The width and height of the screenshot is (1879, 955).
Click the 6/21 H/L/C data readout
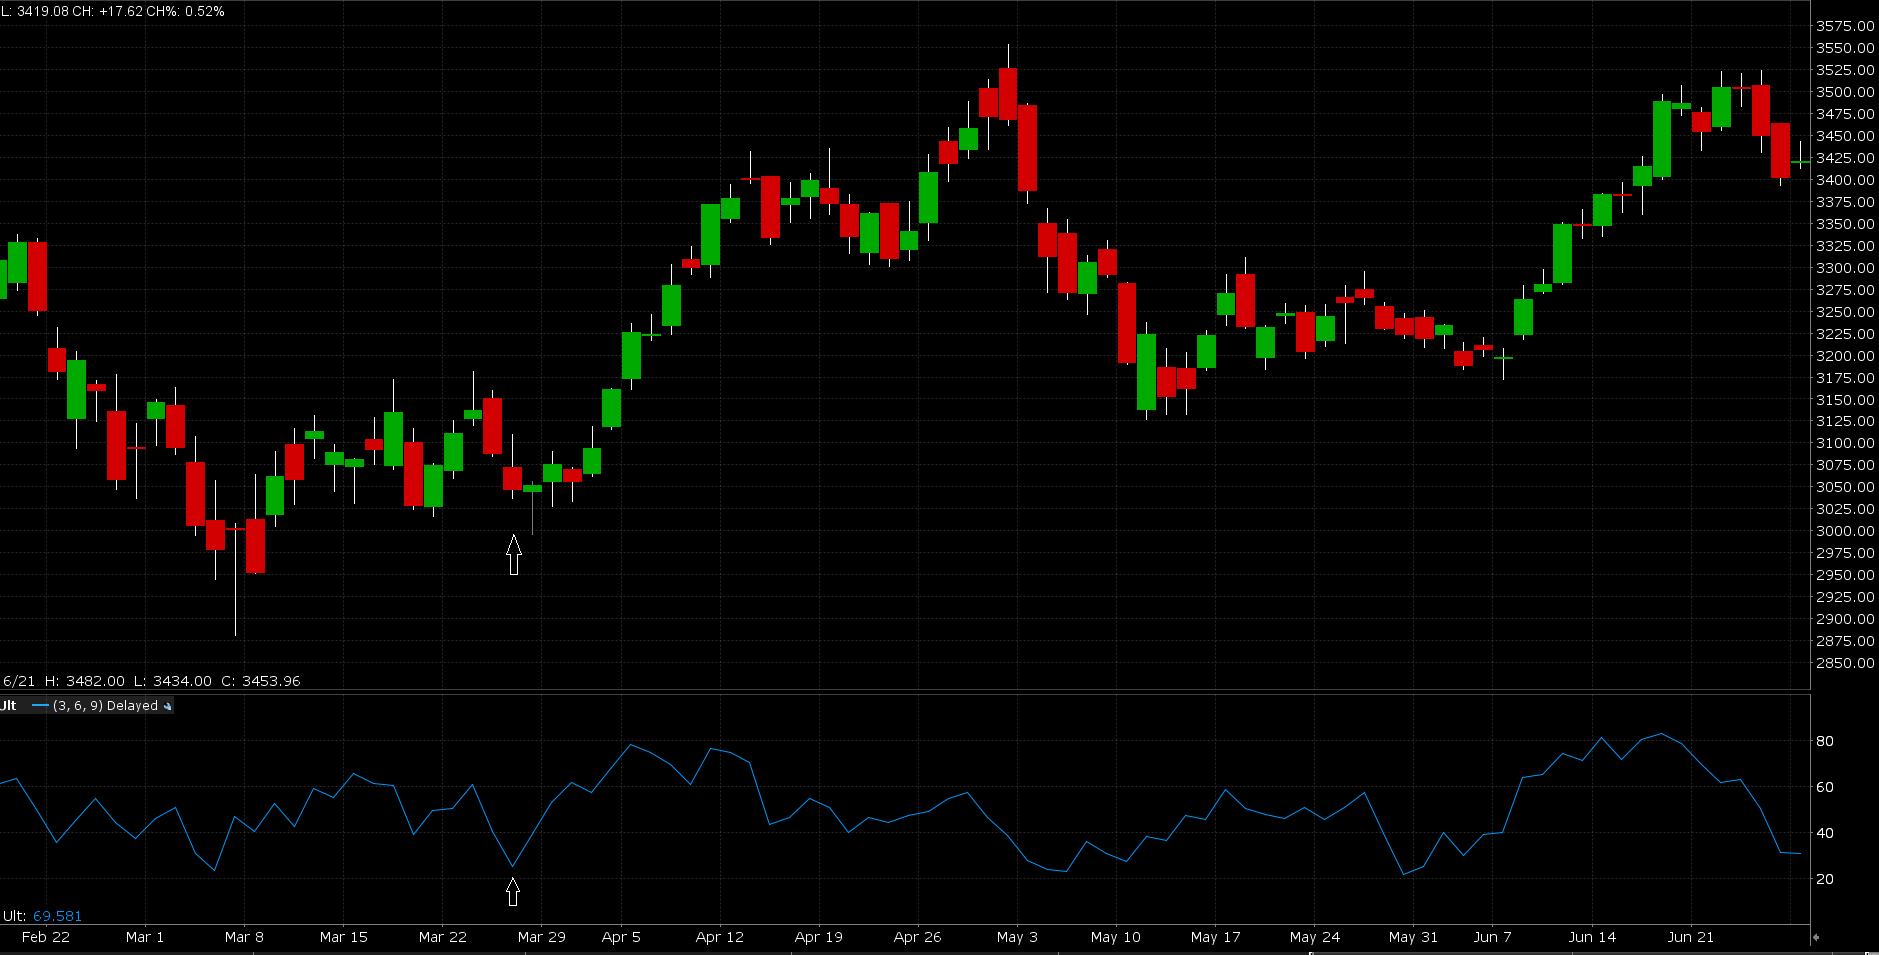[151, 681]
